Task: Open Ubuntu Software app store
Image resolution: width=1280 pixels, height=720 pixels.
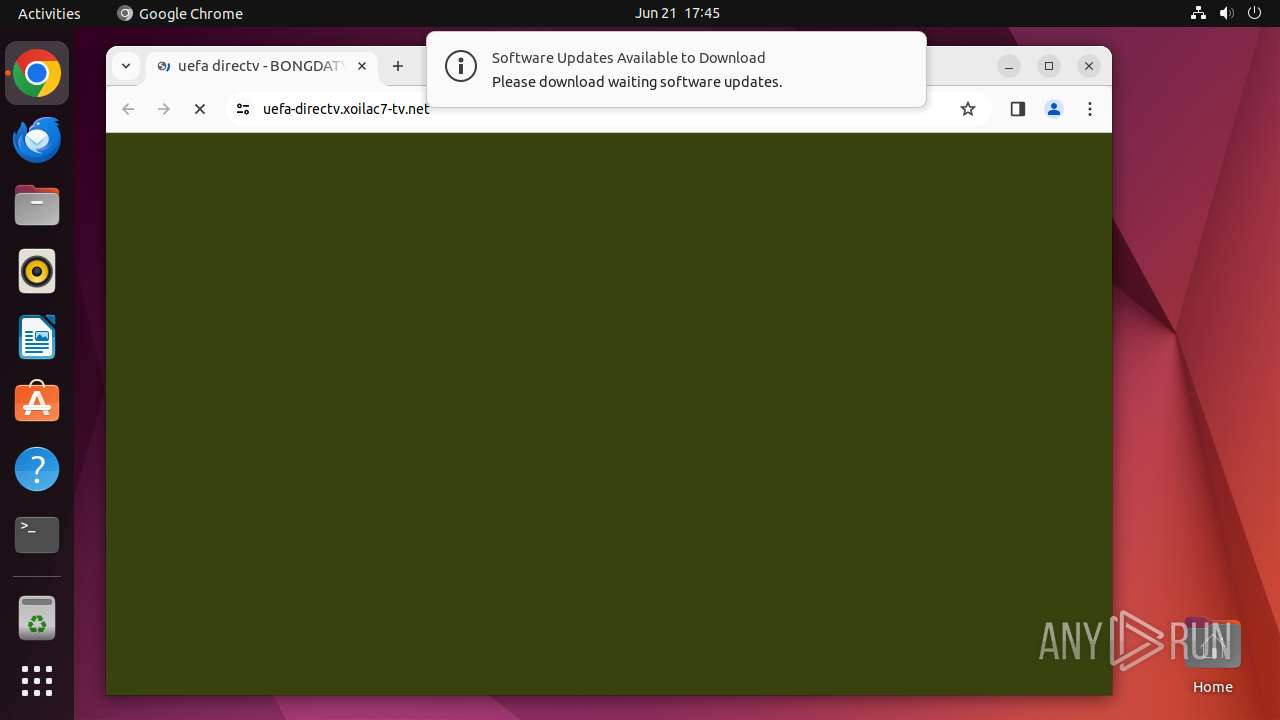Action: point(37,403)
